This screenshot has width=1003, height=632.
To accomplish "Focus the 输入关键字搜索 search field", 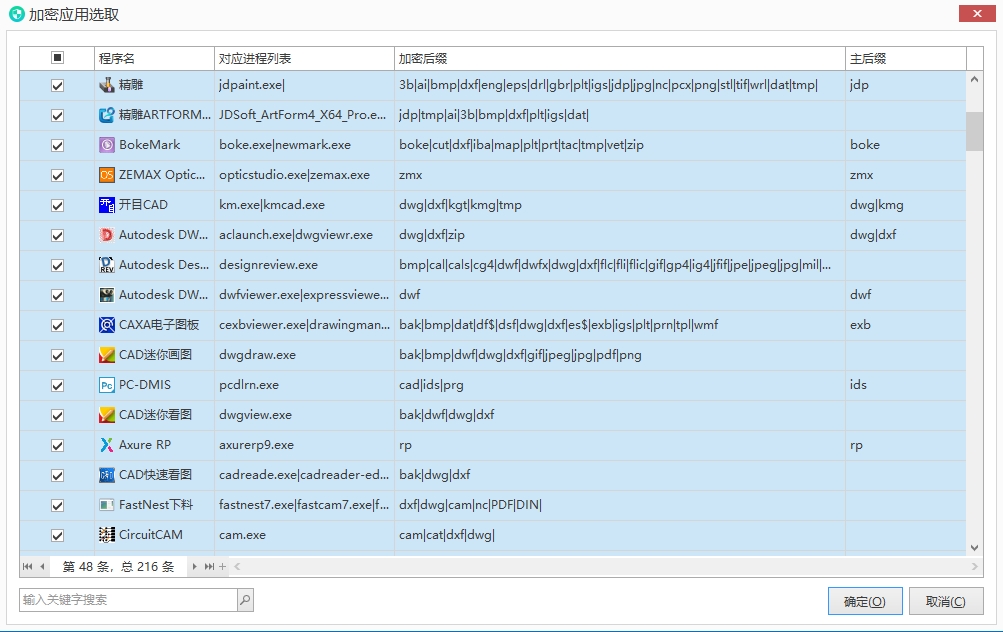I will click(x=128, y=599).
